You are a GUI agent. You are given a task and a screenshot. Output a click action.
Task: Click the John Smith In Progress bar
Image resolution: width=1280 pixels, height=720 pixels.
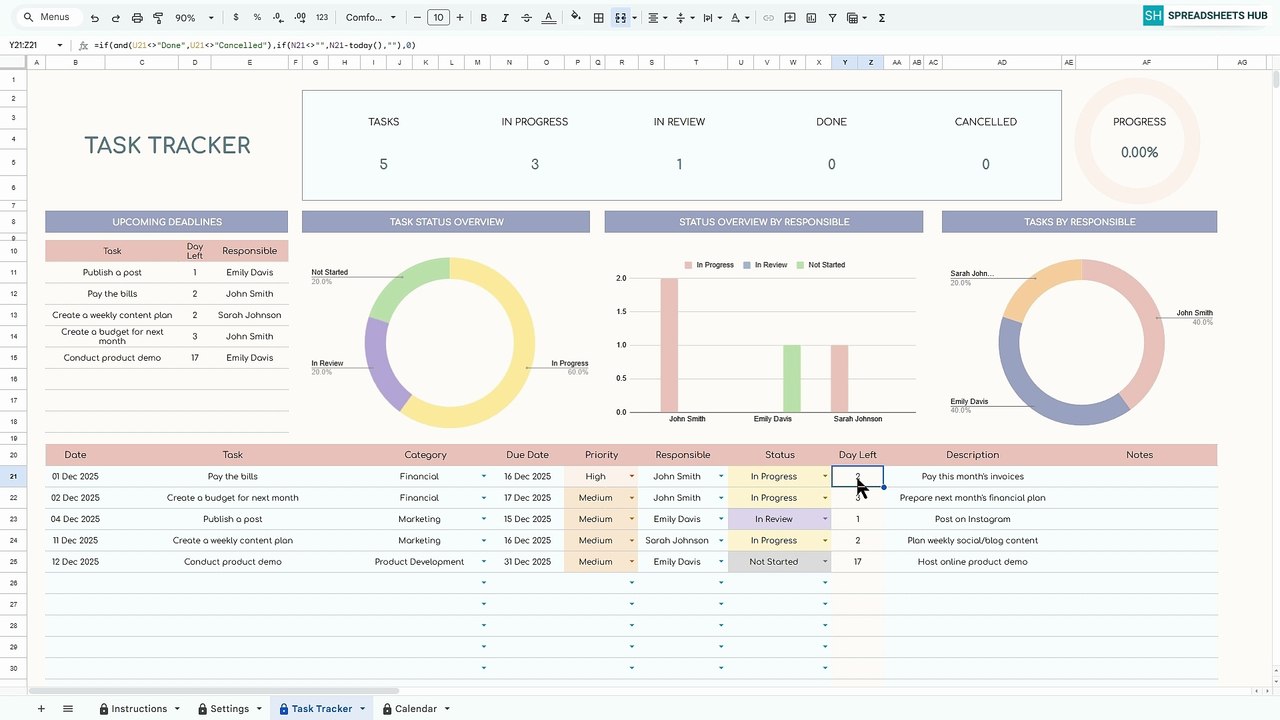click(x=669, y=345)
